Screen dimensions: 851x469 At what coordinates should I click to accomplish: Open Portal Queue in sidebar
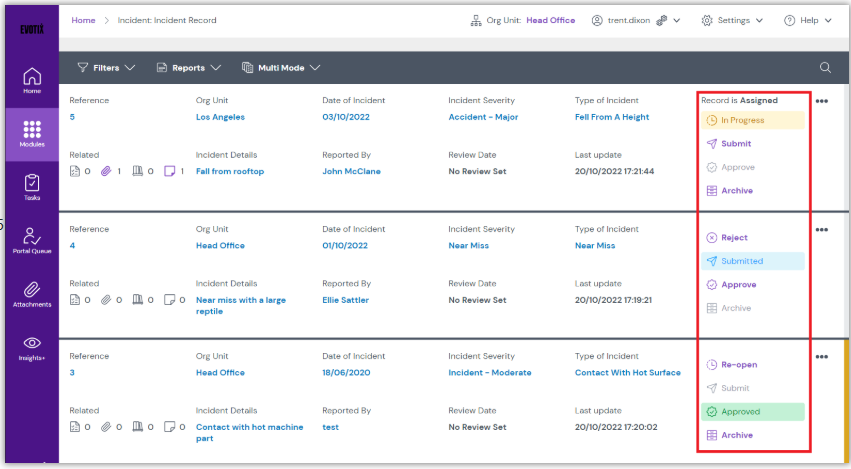click(32, 240)
